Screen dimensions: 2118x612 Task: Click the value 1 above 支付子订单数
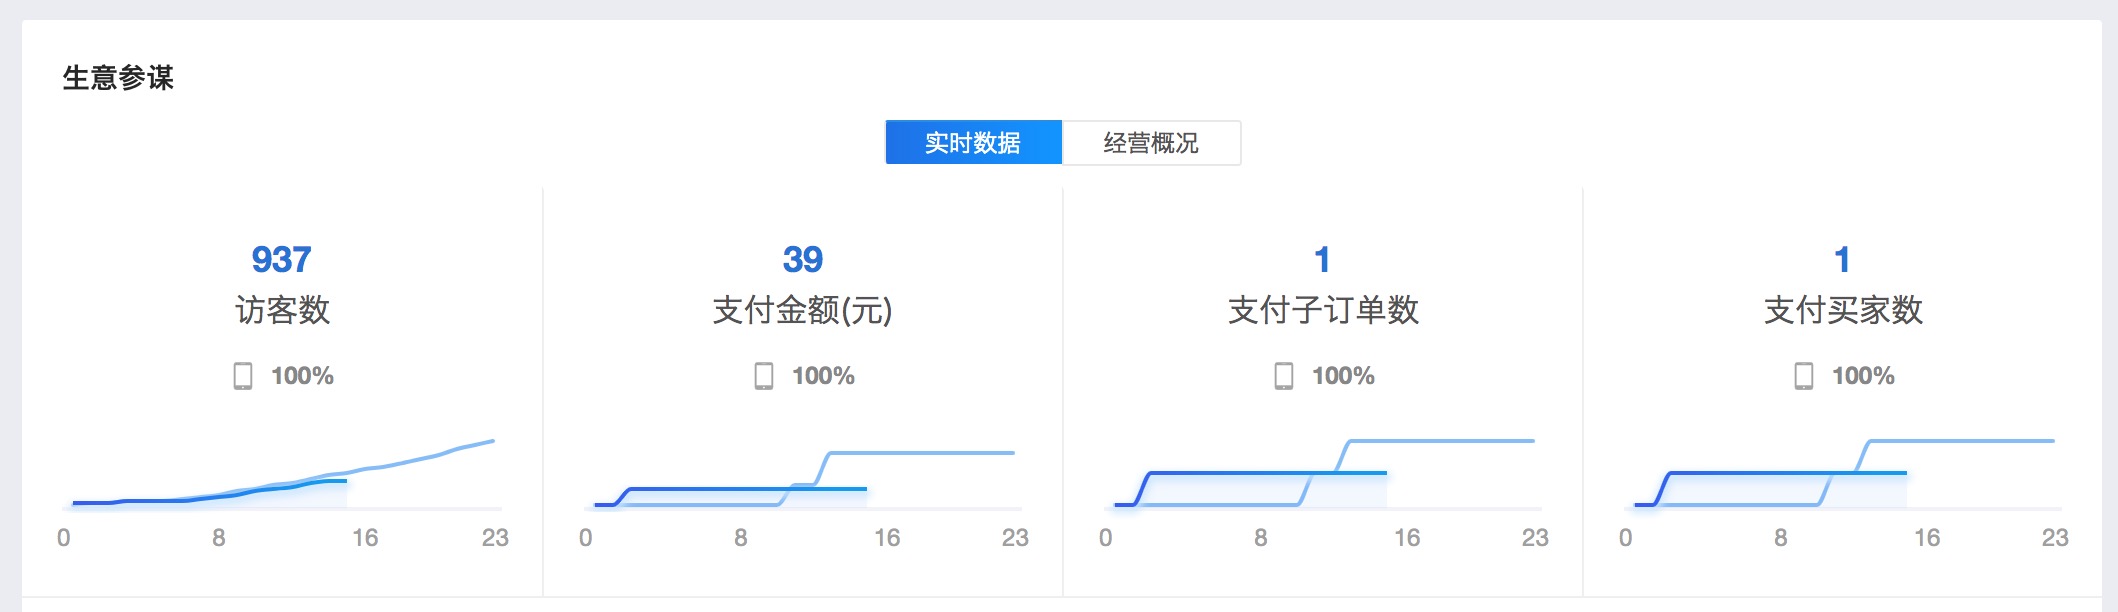pyautogui.click(x=1322, y=260)
